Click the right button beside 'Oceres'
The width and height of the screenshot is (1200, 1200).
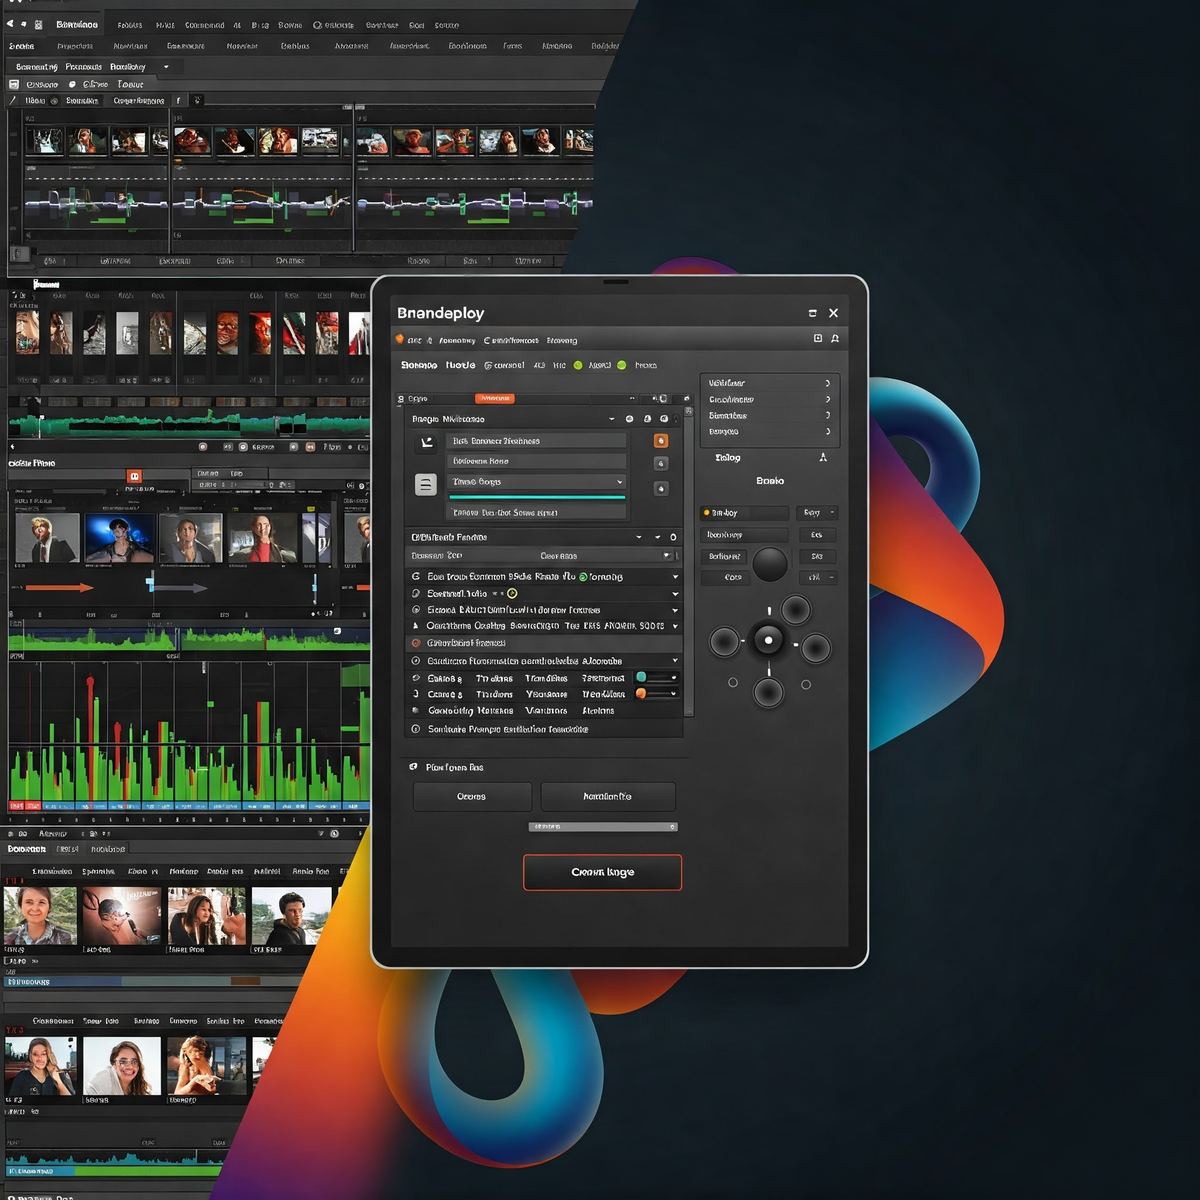[608, 797]
